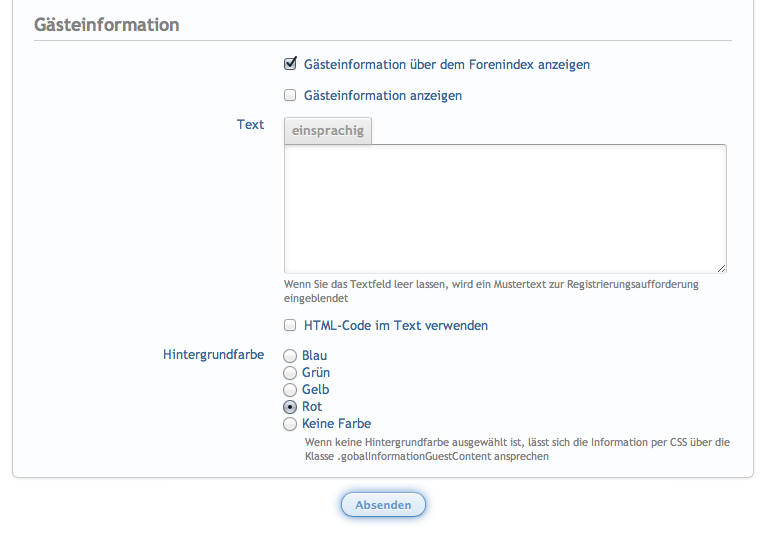Choose Grün as background color
Image resolution: width=767 pixels, height=533 pixels.
[290, 373]
